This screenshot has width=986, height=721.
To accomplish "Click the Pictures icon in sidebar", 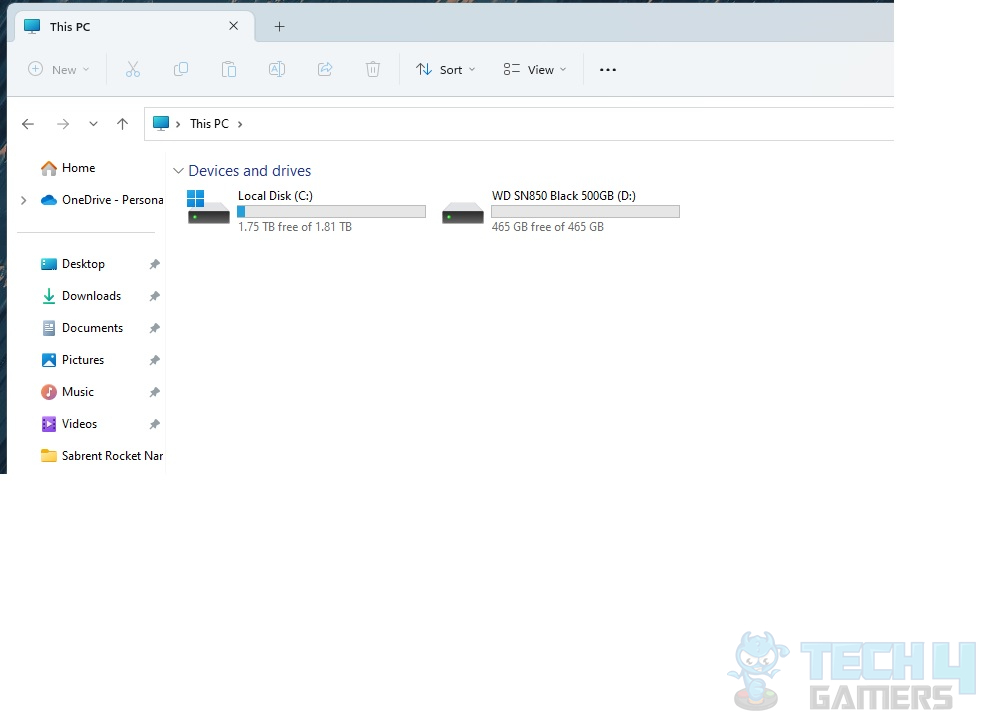I will coord(48,360).
